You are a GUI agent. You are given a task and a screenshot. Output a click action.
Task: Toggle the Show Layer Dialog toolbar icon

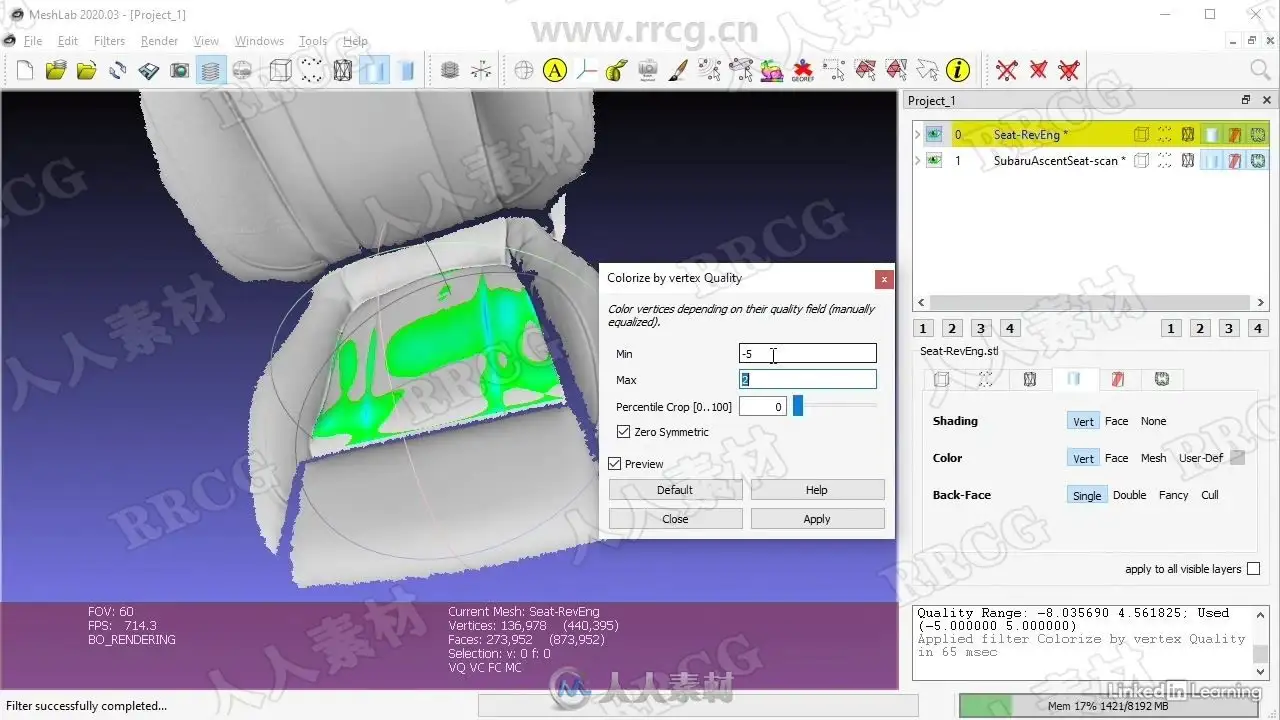coord(211,70)
